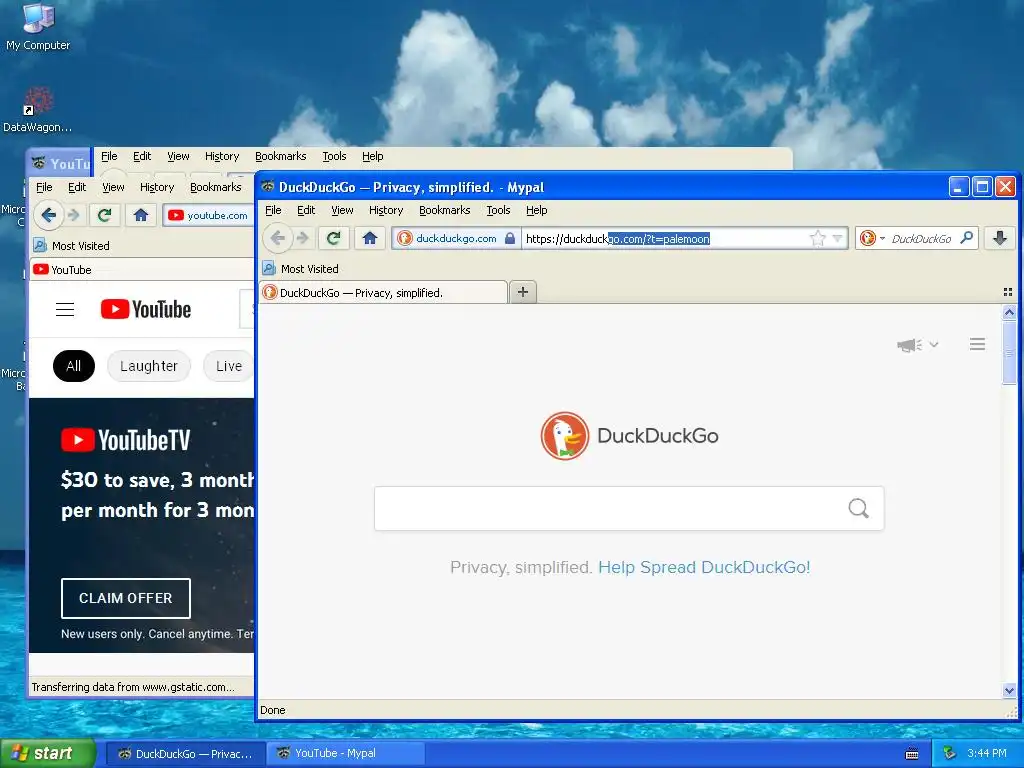Viewport: 1024px width, 768px height.
Task: Click the vertical scrollbar thumb
Action: pos(1009,353)
